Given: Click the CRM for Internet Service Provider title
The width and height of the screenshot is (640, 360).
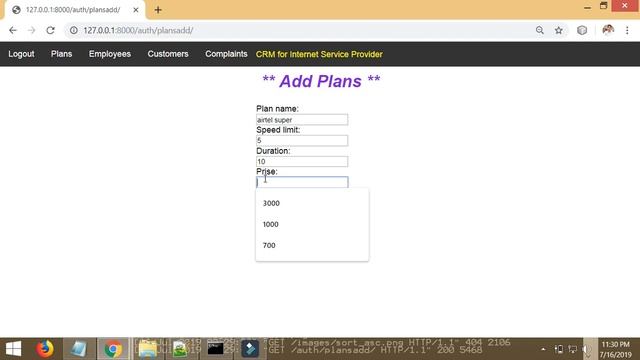Looking at the screenshot, I should click(319, 54).
